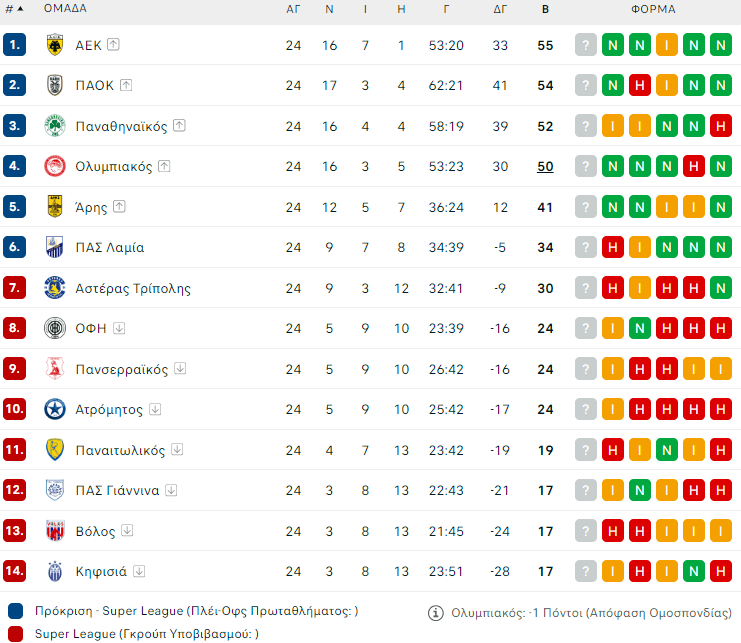741x643 pixels.
Task: Open the ΠΑΣ Λαμία team link
Action: coord(110,247)
